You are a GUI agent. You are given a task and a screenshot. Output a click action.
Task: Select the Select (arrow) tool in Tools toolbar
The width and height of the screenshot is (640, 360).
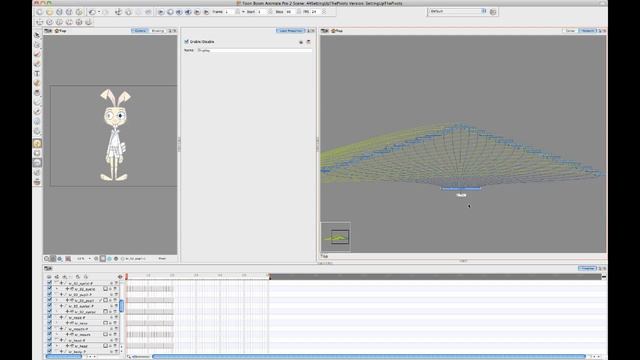click(x=37, y=35)
